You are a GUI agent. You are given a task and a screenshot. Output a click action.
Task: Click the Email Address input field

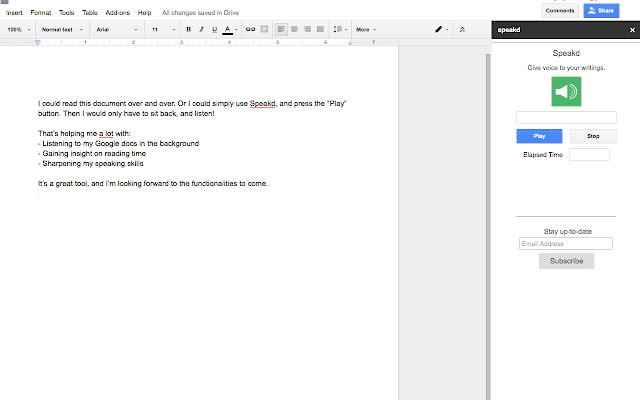point(566,243)
